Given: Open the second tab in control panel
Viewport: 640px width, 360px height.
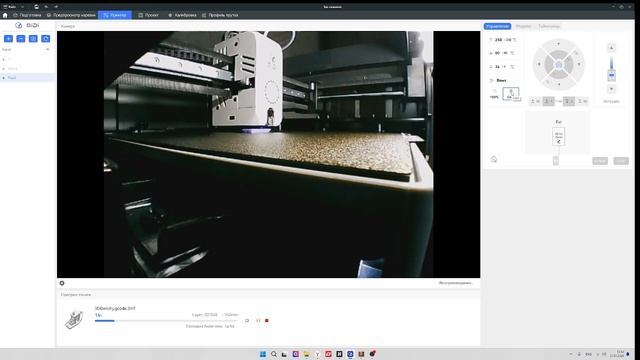Looking at the screenshot, I should (x=523, y=26).
